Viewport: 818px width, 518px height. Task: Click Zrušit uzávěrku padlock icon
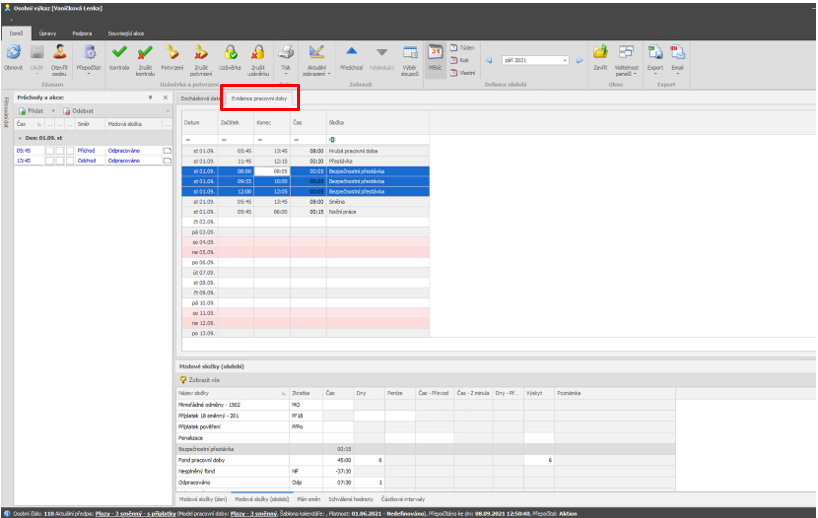click(258, 52)
